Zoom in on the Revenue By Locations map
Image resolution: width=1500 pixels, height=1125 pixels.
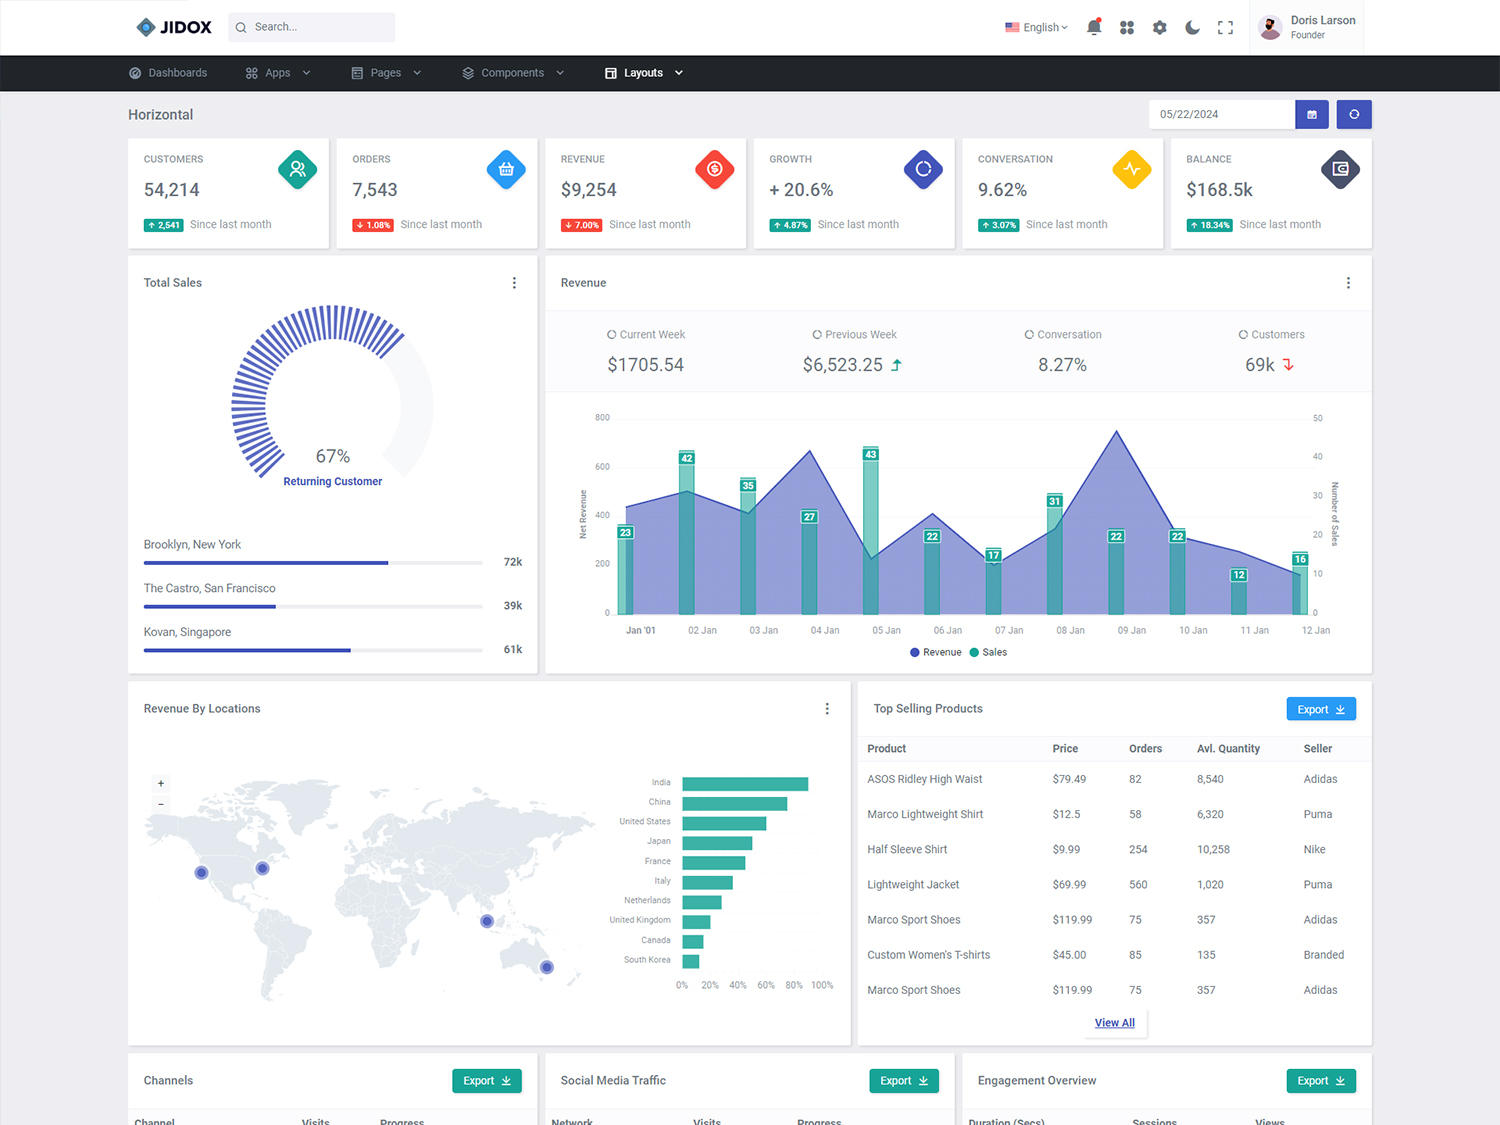point(160,783)
